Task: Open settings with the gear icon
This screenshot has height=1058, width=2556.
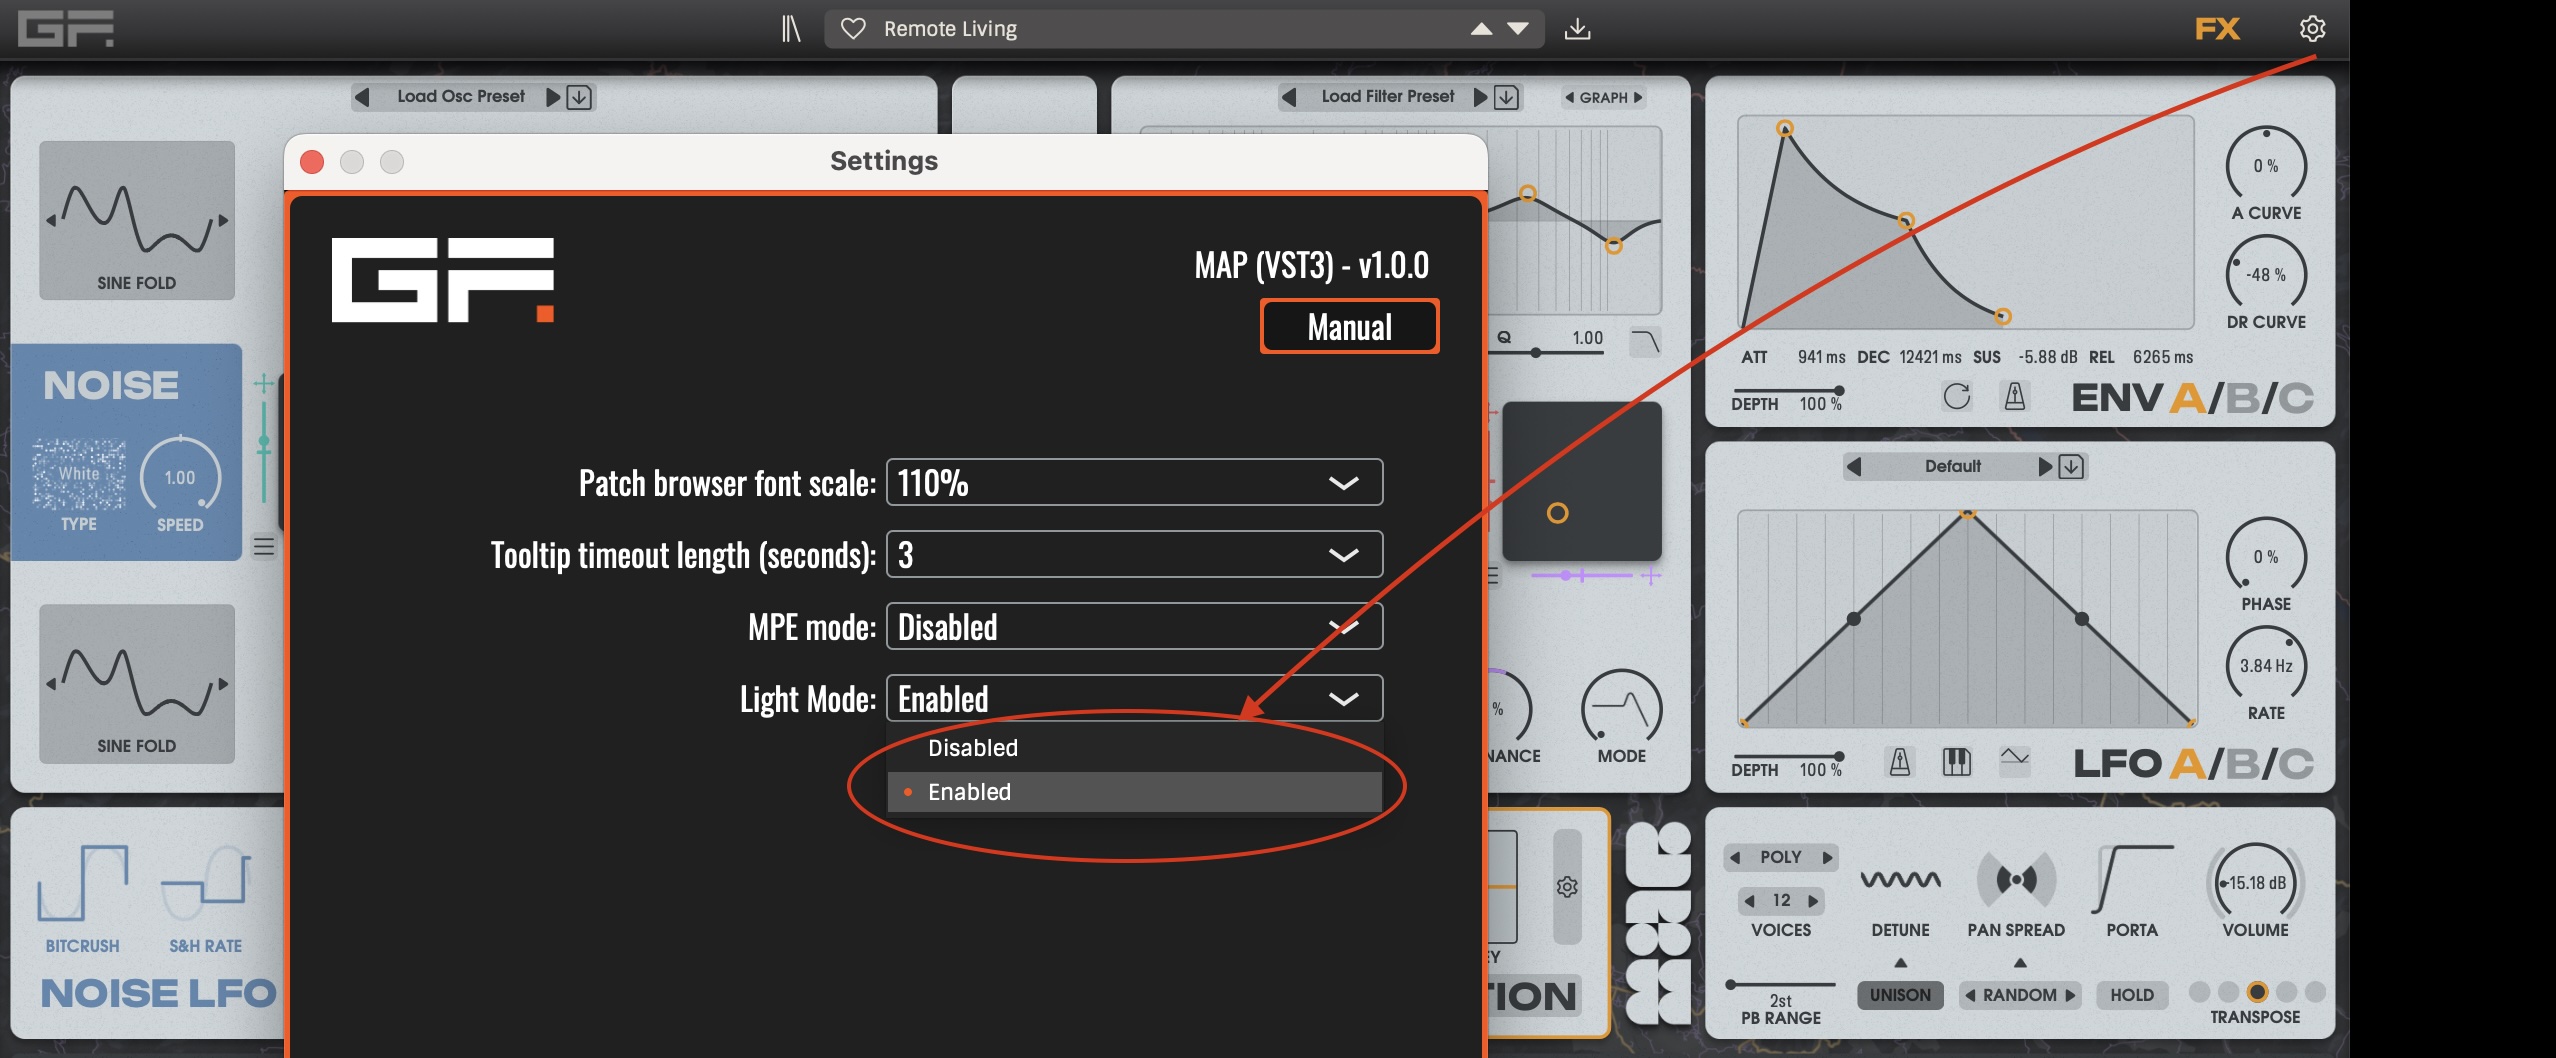Action: click(x=2312, y=29)
